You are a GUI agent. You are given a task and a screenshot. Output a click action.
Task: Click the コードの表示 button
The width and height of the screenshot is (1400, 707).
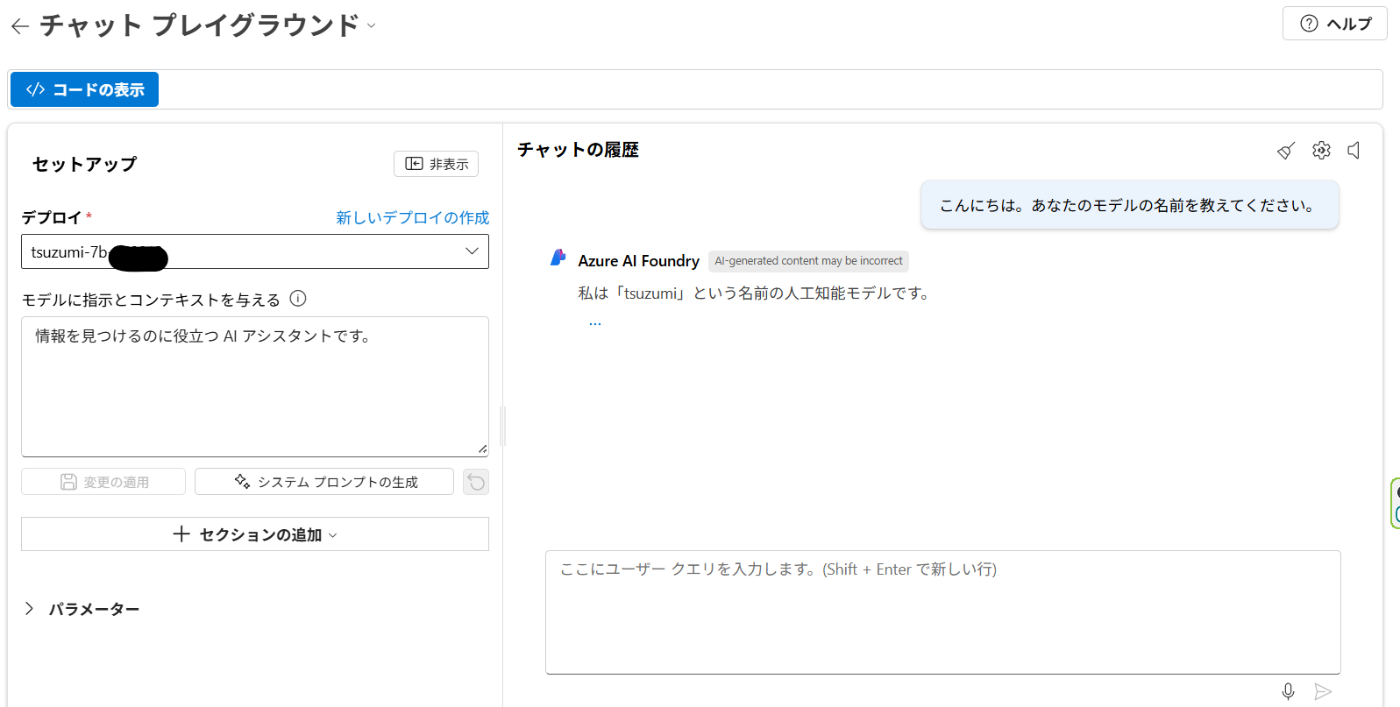85,89
